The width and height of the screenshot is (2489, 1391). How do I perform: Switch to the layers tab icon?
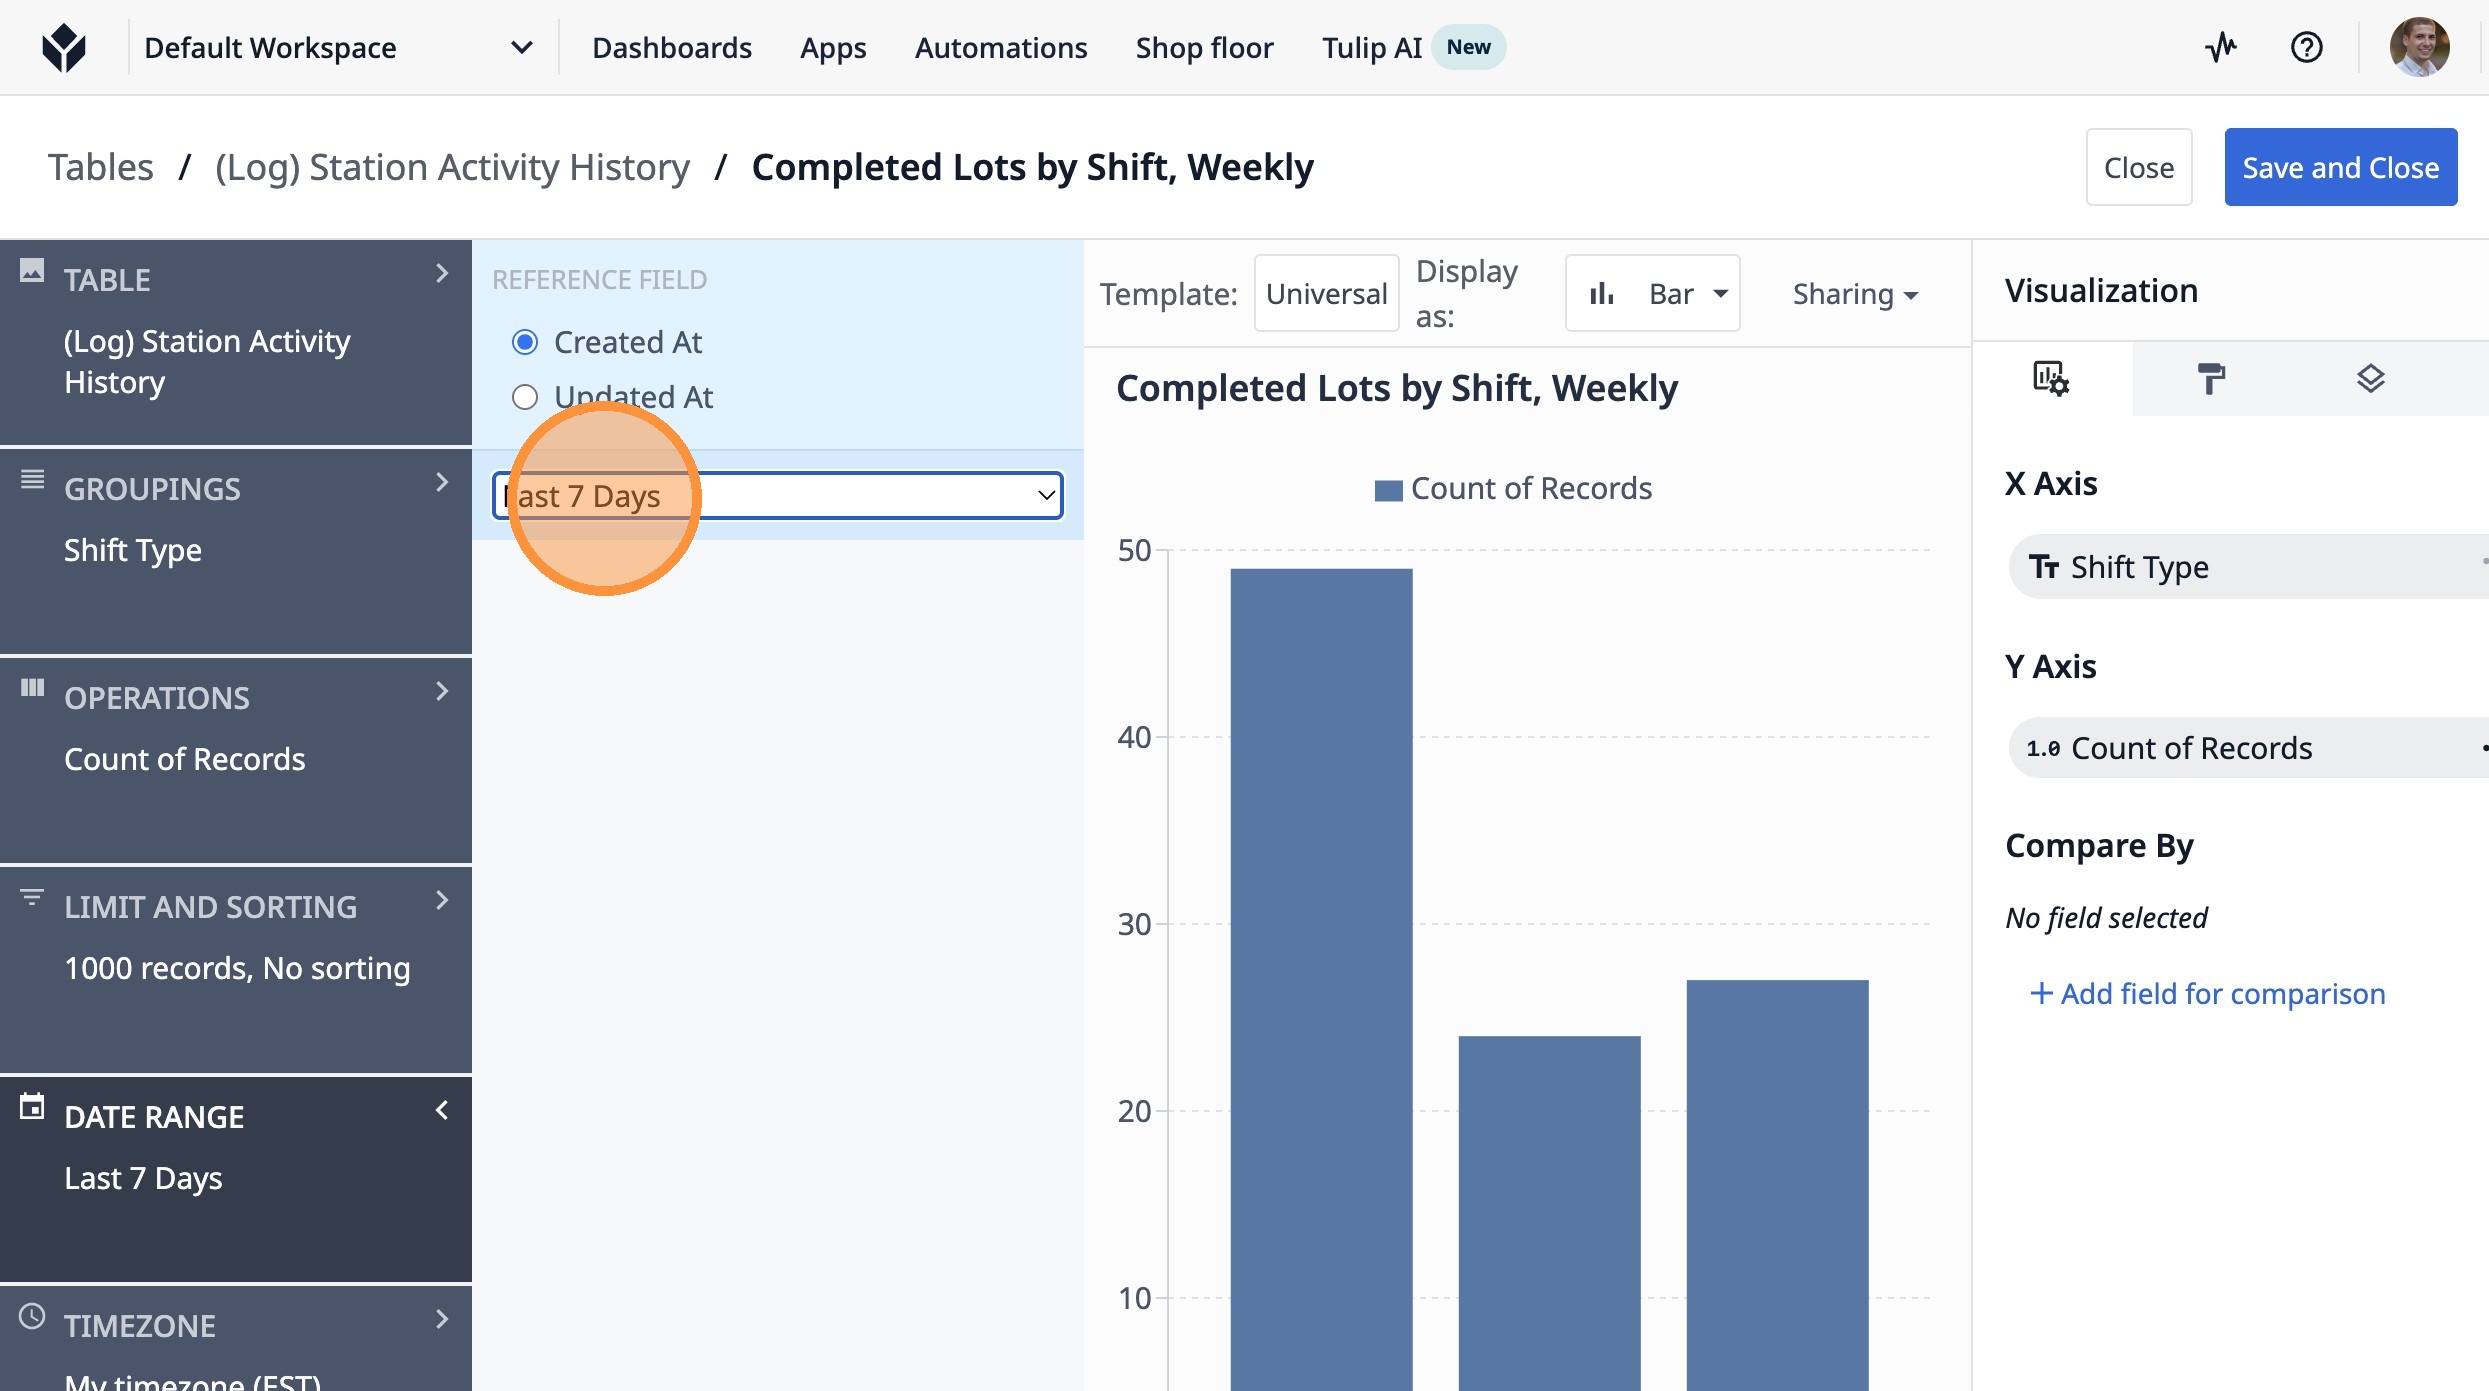(2370, 379)
